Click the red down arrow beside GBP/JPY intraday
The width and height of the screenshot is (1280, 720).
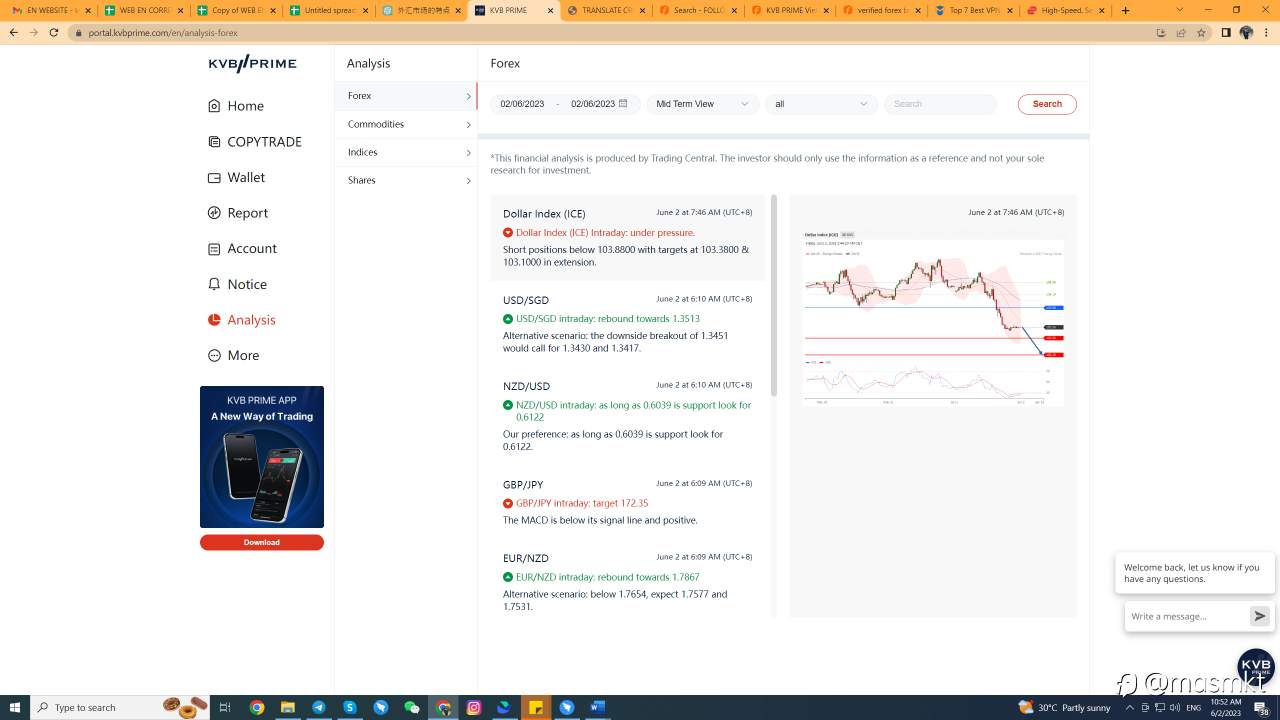tap(508, 503)
